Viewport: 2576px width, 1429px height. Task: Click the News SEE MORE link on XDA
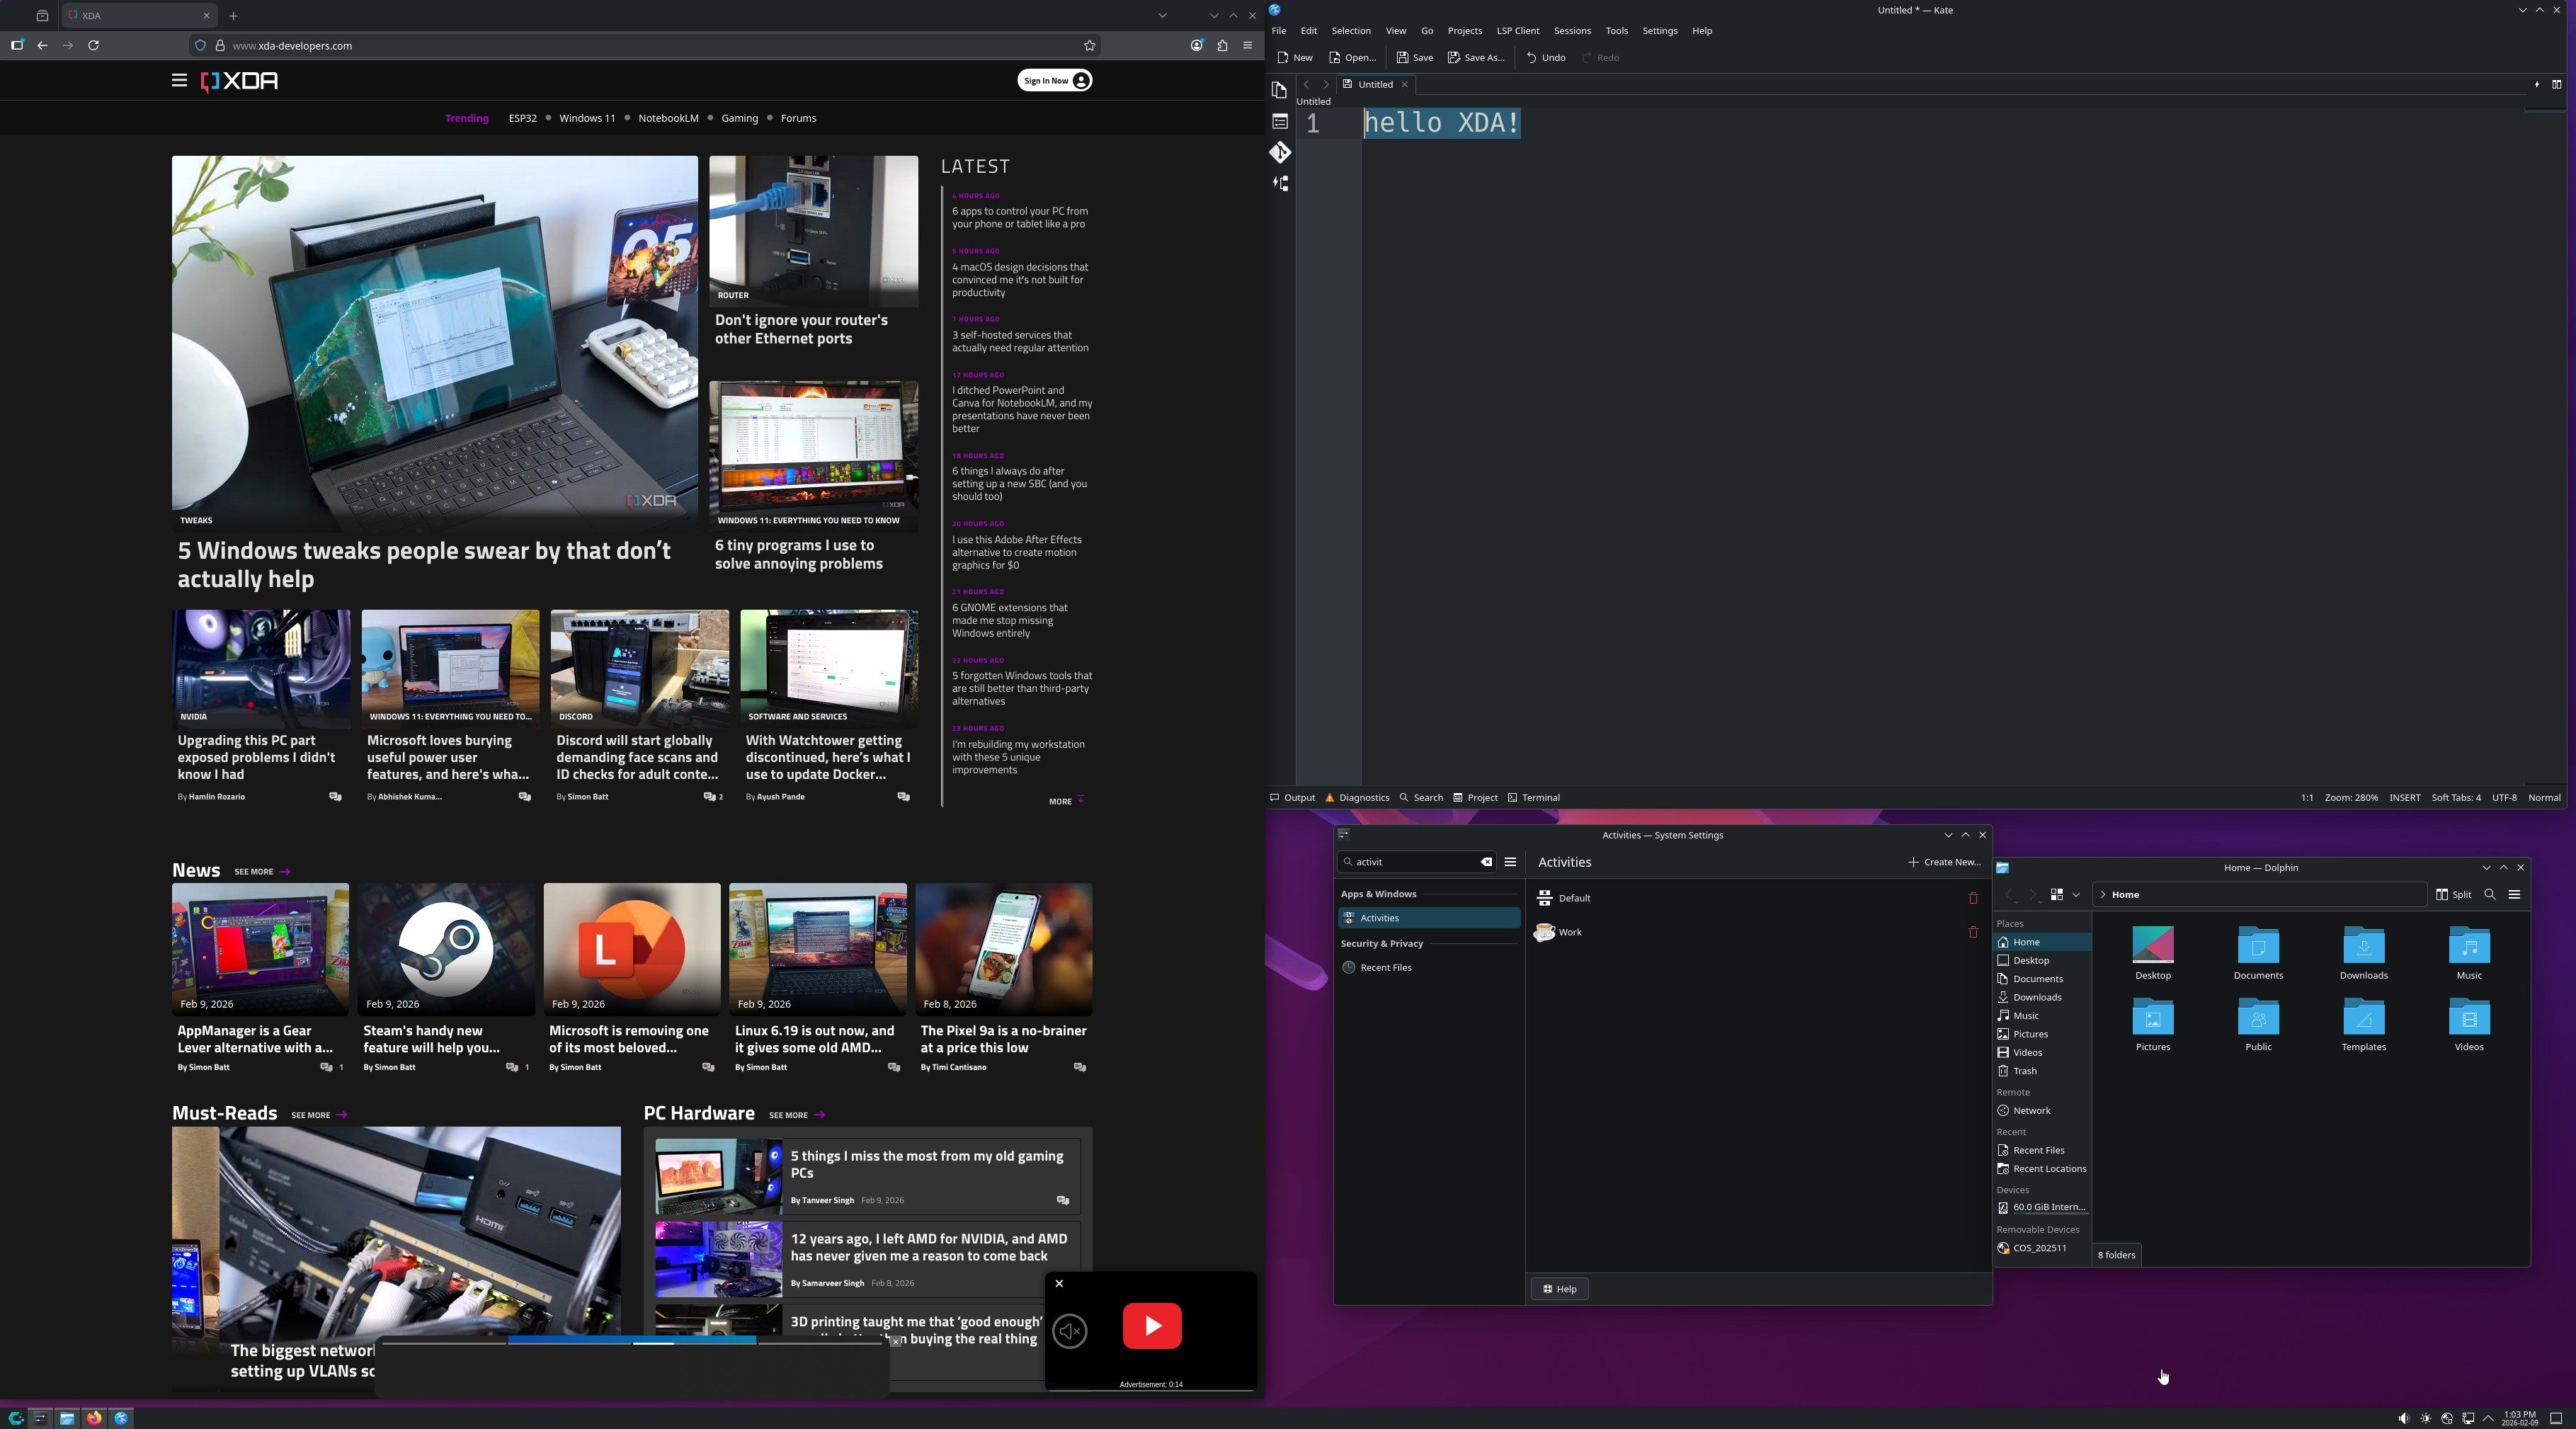pyautogui.click(x=262, y=872)
